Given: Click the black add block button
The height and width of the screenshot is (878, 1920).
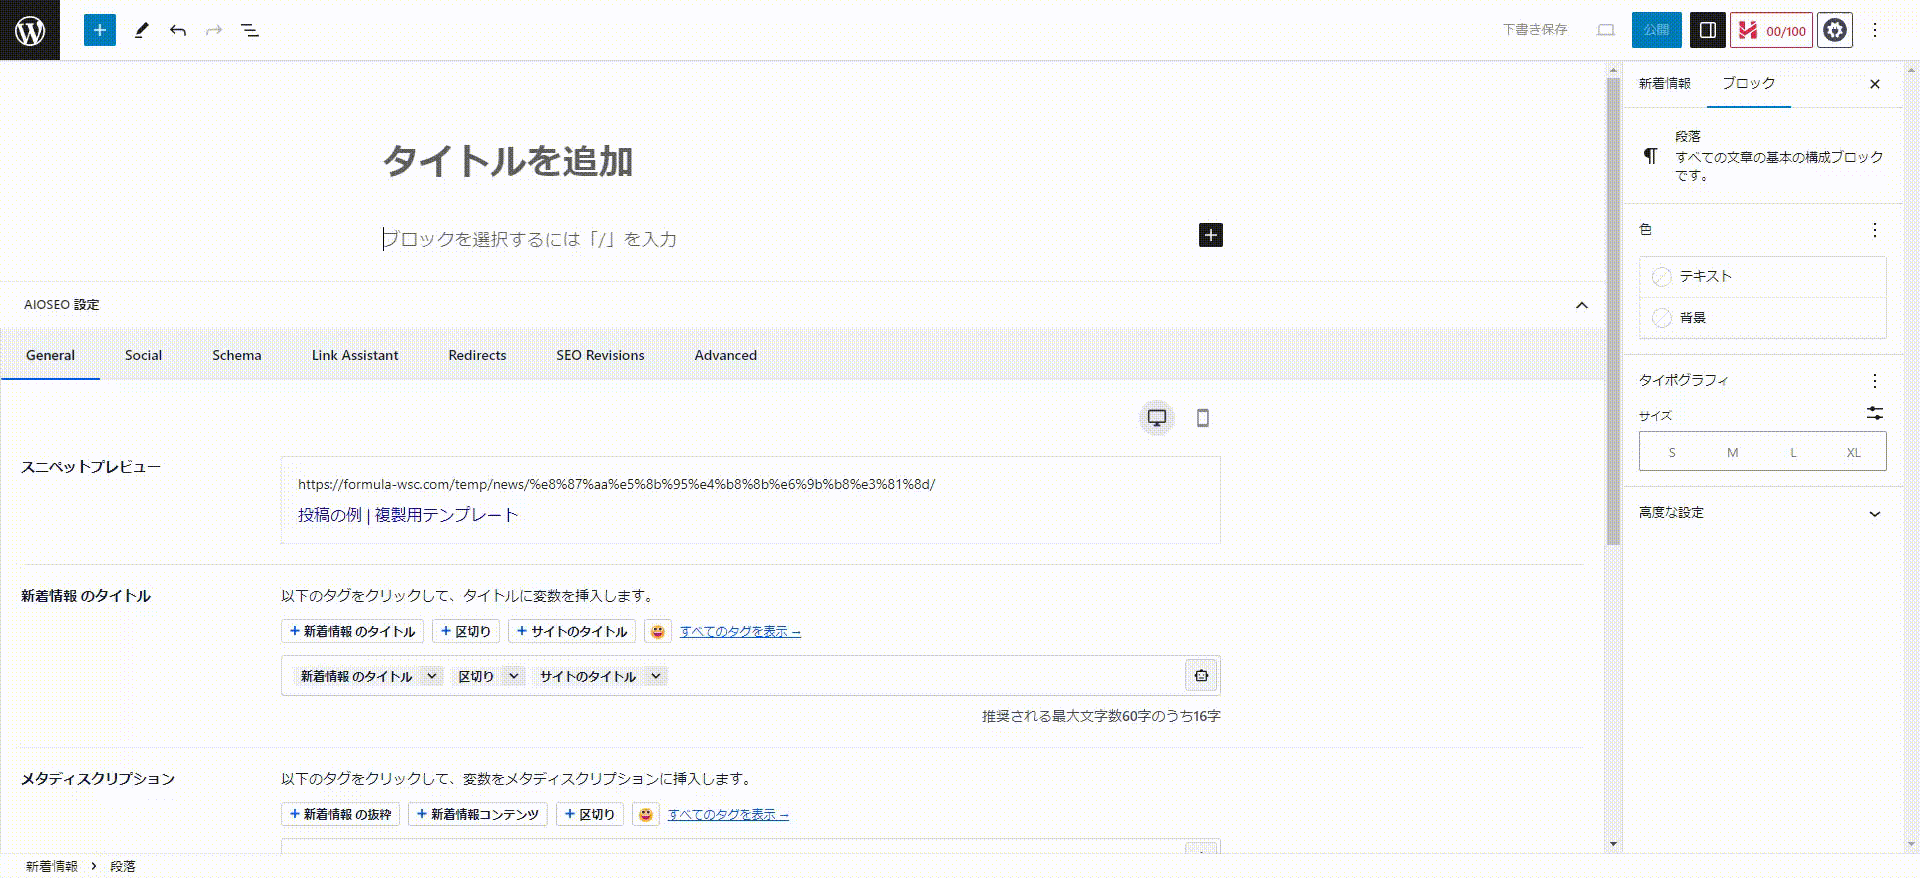Looking at the screenshot, I should [x=1210, y=235].
